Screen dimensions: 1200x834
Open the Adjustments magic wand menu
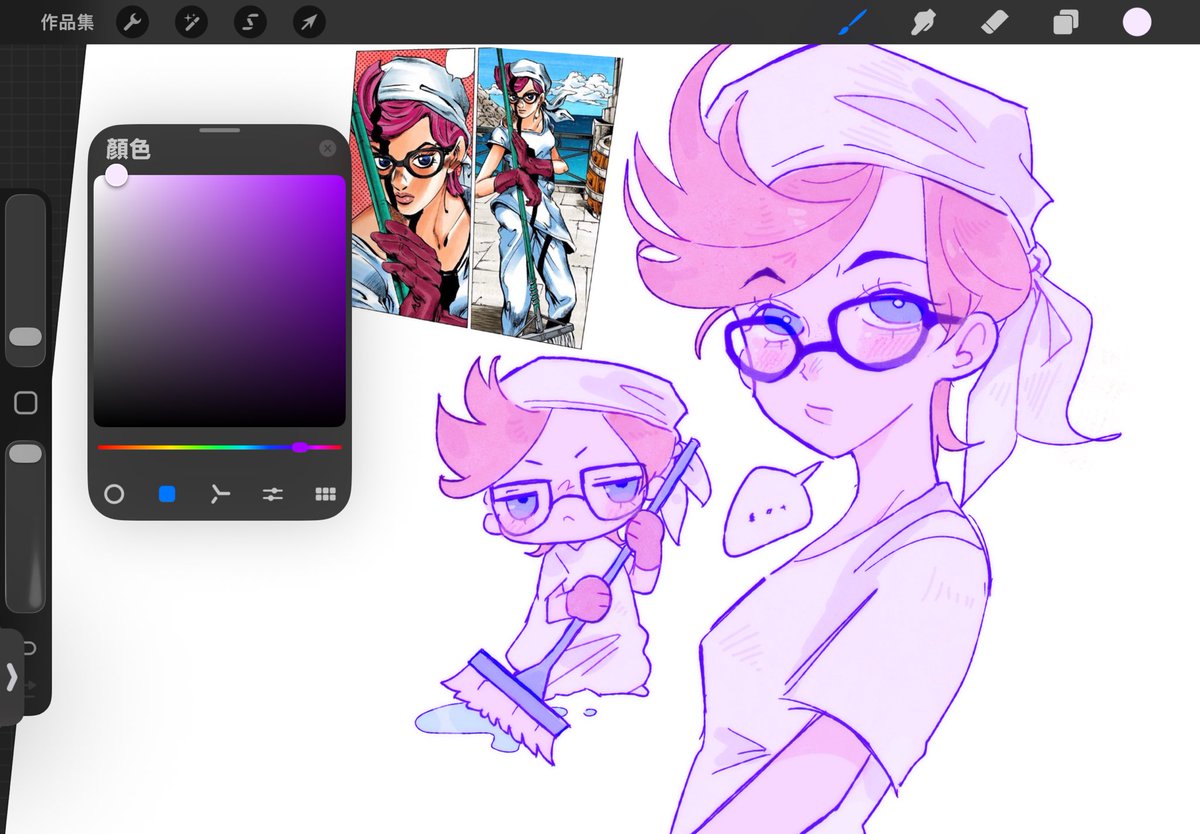tap(191, 22)
